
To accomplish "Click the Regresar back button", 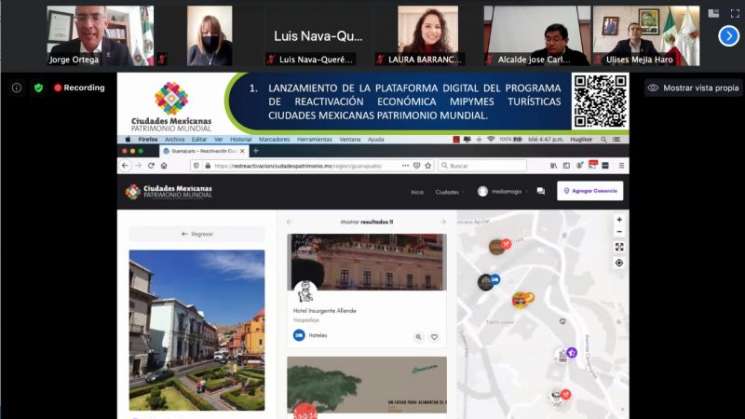I will point(197,234).
